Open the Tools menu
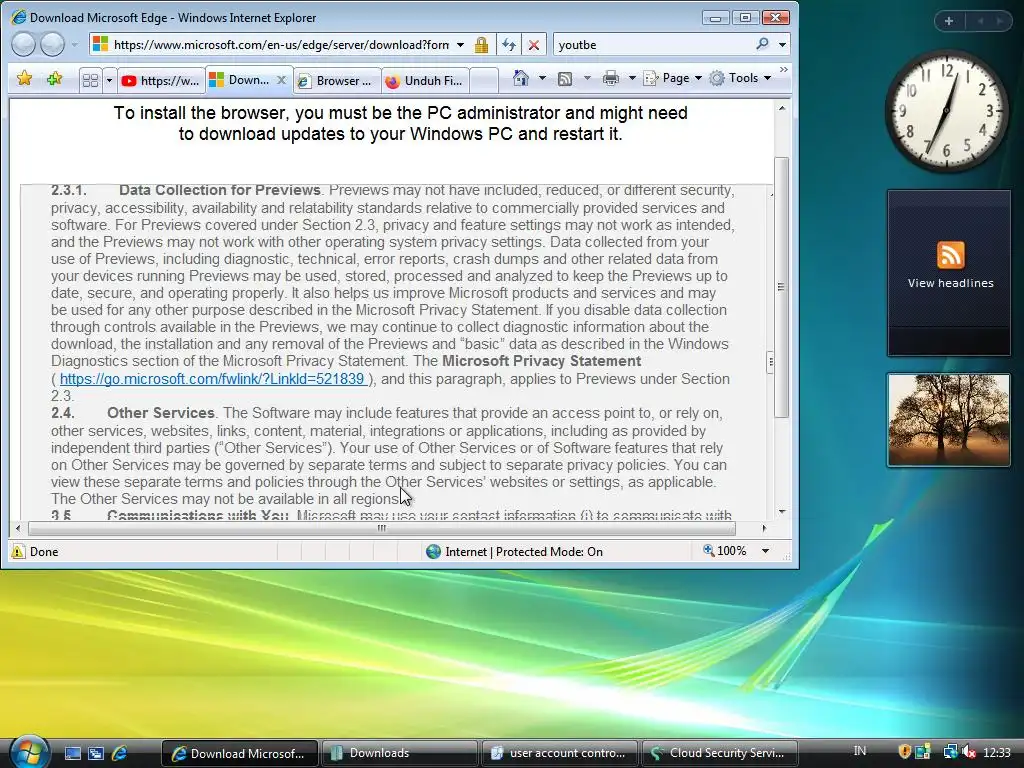Image resolution: width=1024 pixels, height=768 pixels. point(740,78)
